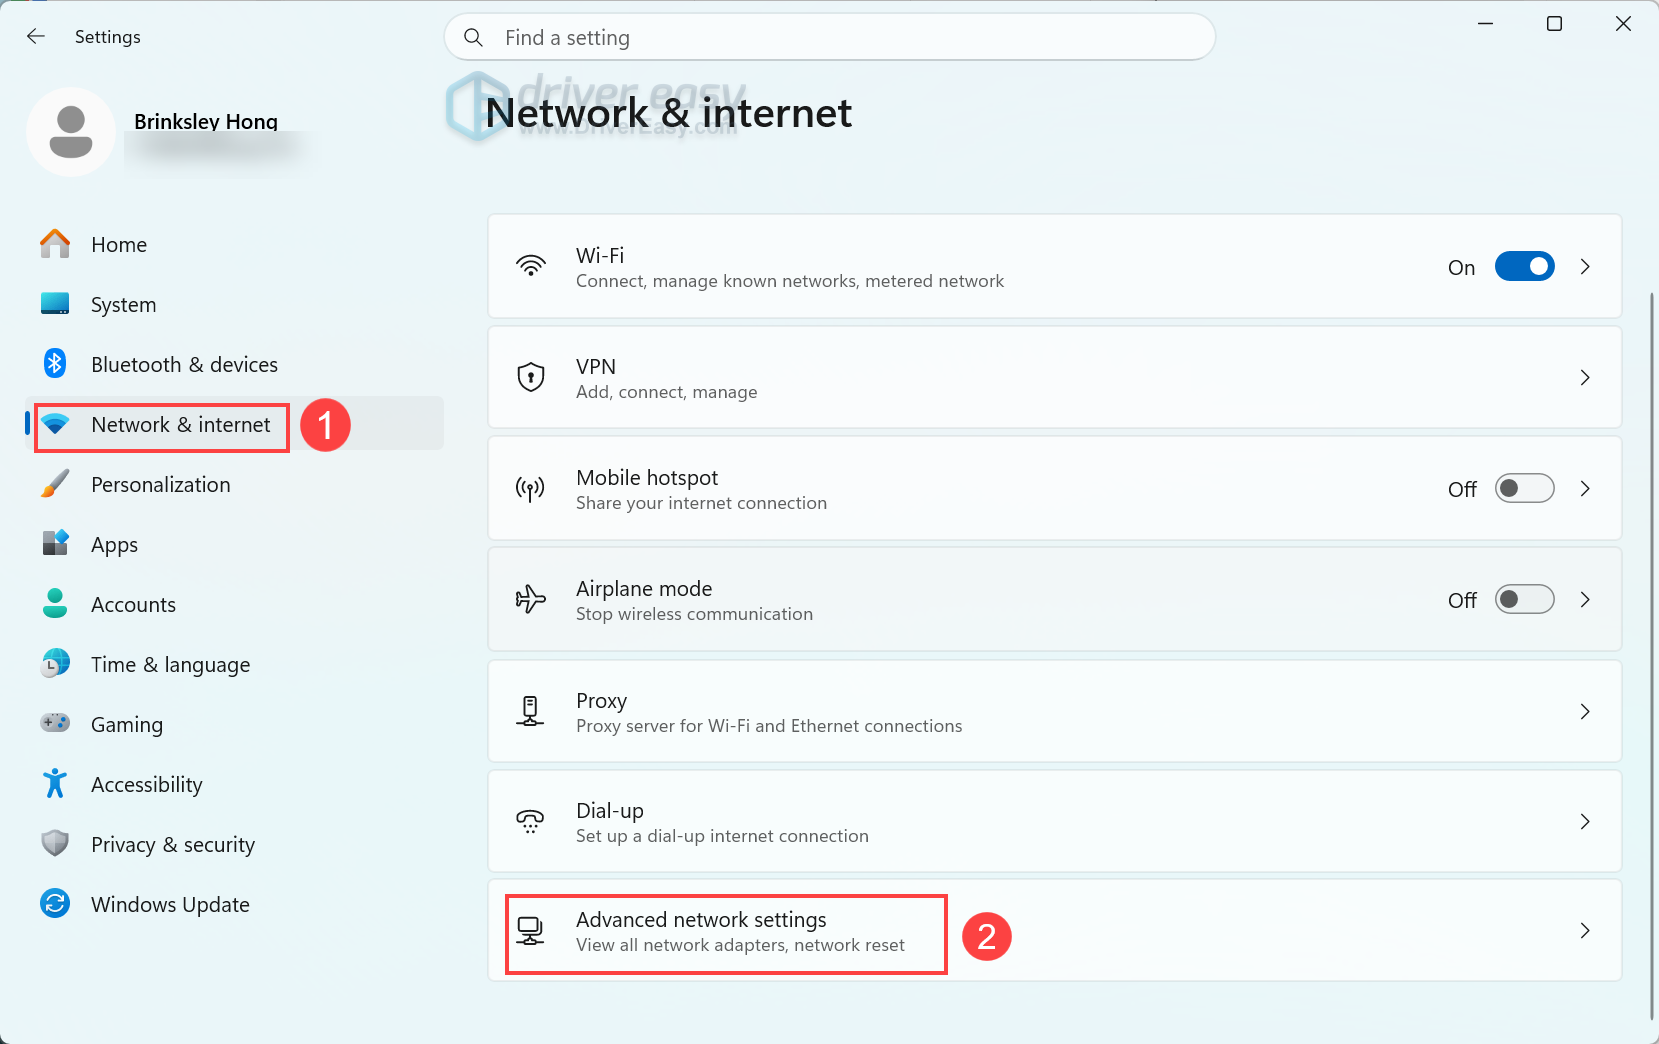
Task: Select Time & language label
Action: point(171,665)
